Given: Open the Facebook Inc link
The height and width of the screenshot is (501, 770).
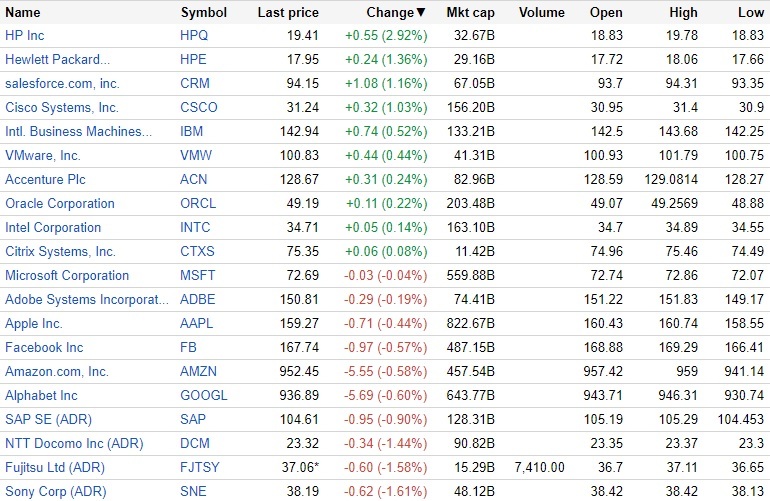Looking at the screenshot, I should coord(43,347).
